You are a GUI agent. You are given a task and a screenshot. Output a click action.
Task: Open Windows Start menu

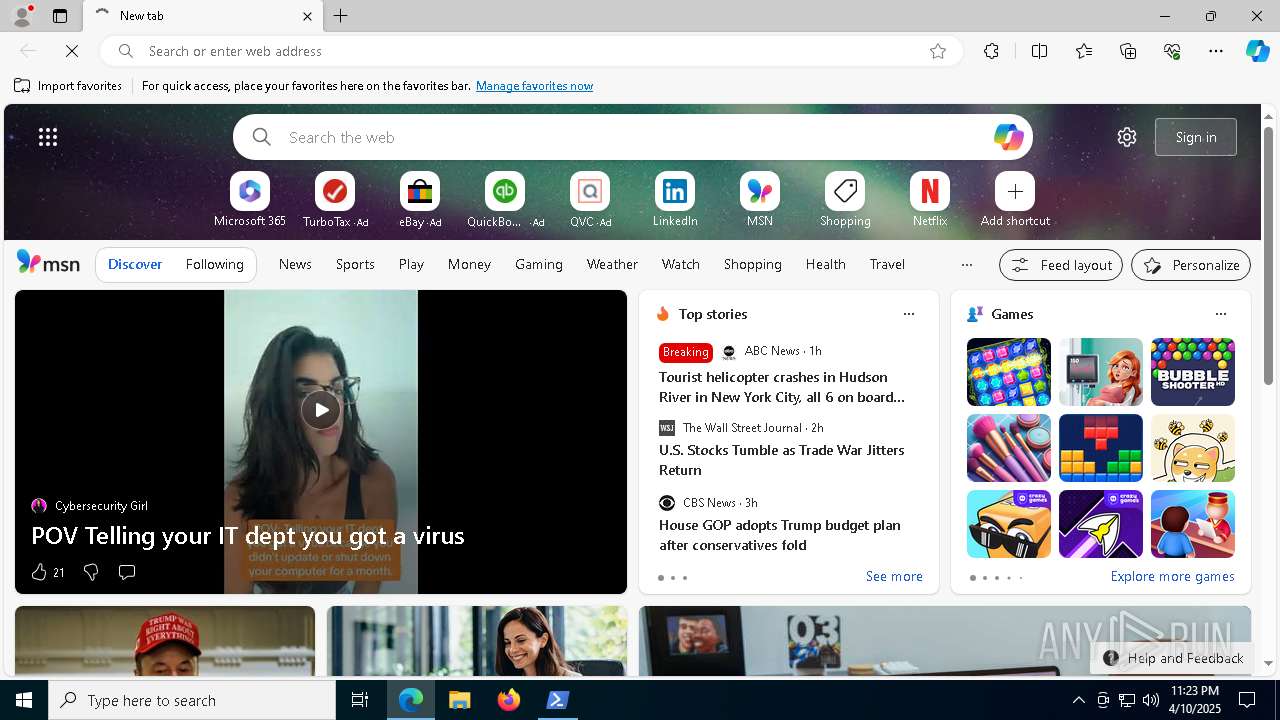click(24, 700)
